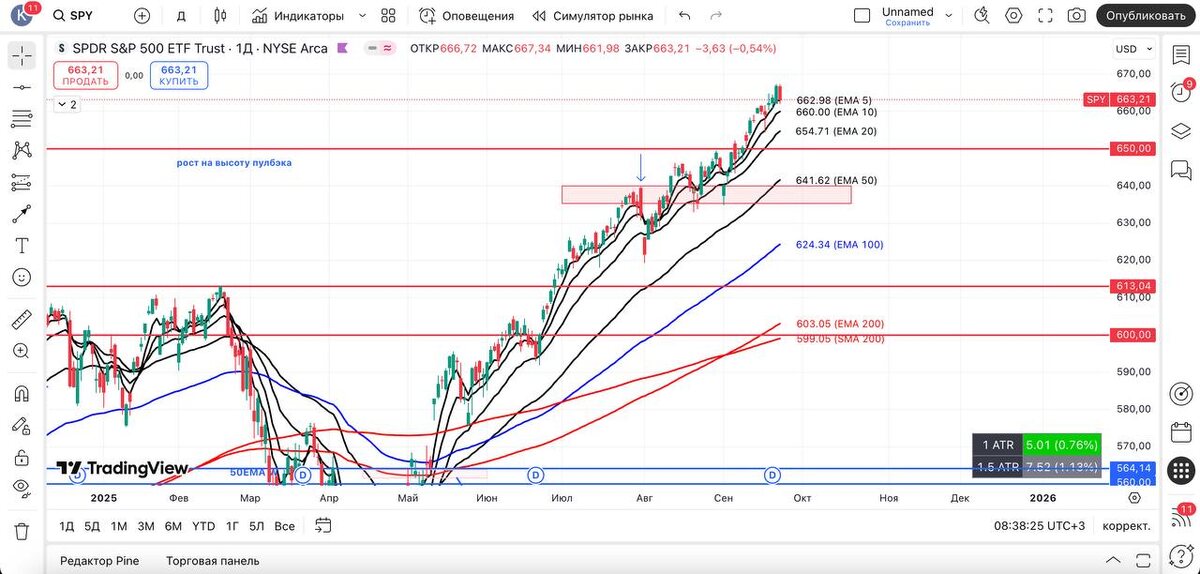
Task: Open the candlestick chart type selector
Action: [x=221, y=16]
